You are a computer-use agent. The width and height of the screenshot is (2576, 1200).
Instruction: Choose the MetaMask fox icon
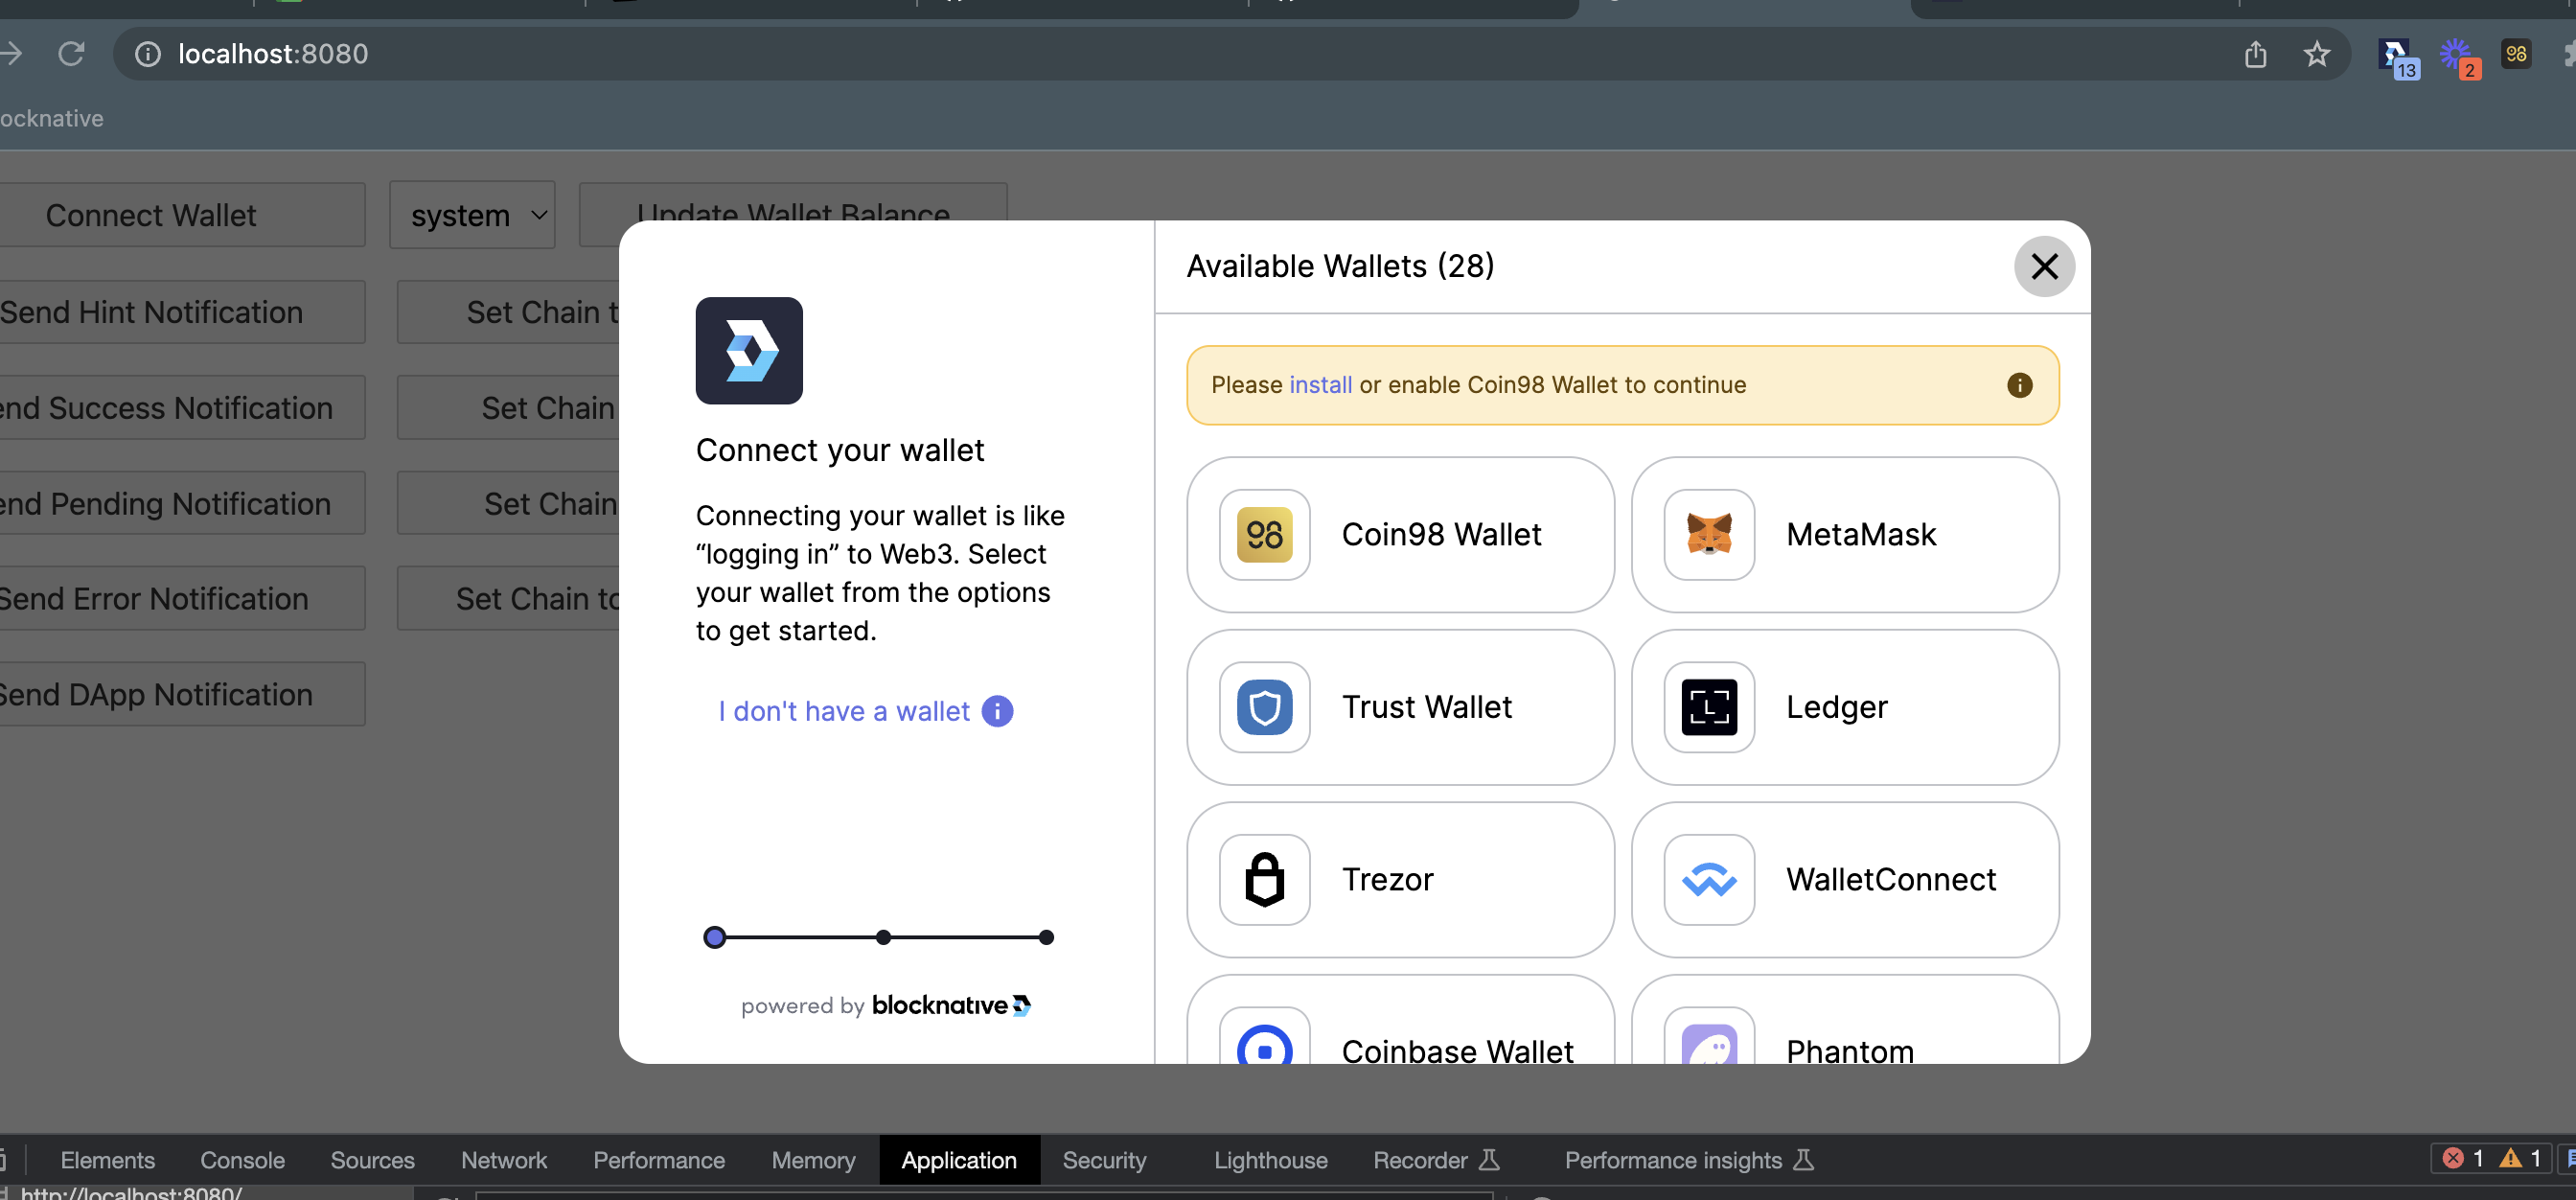(1708, 535)
